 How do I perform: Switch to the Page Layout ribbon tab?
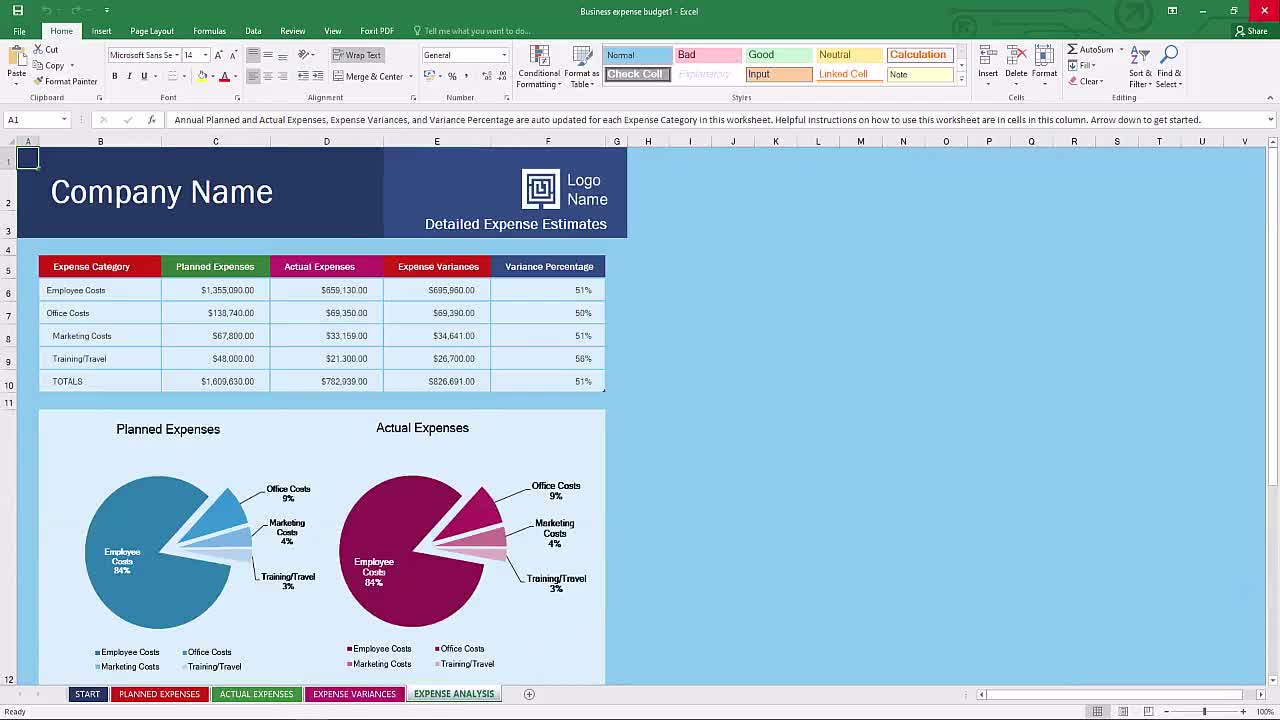click(151, 30)
